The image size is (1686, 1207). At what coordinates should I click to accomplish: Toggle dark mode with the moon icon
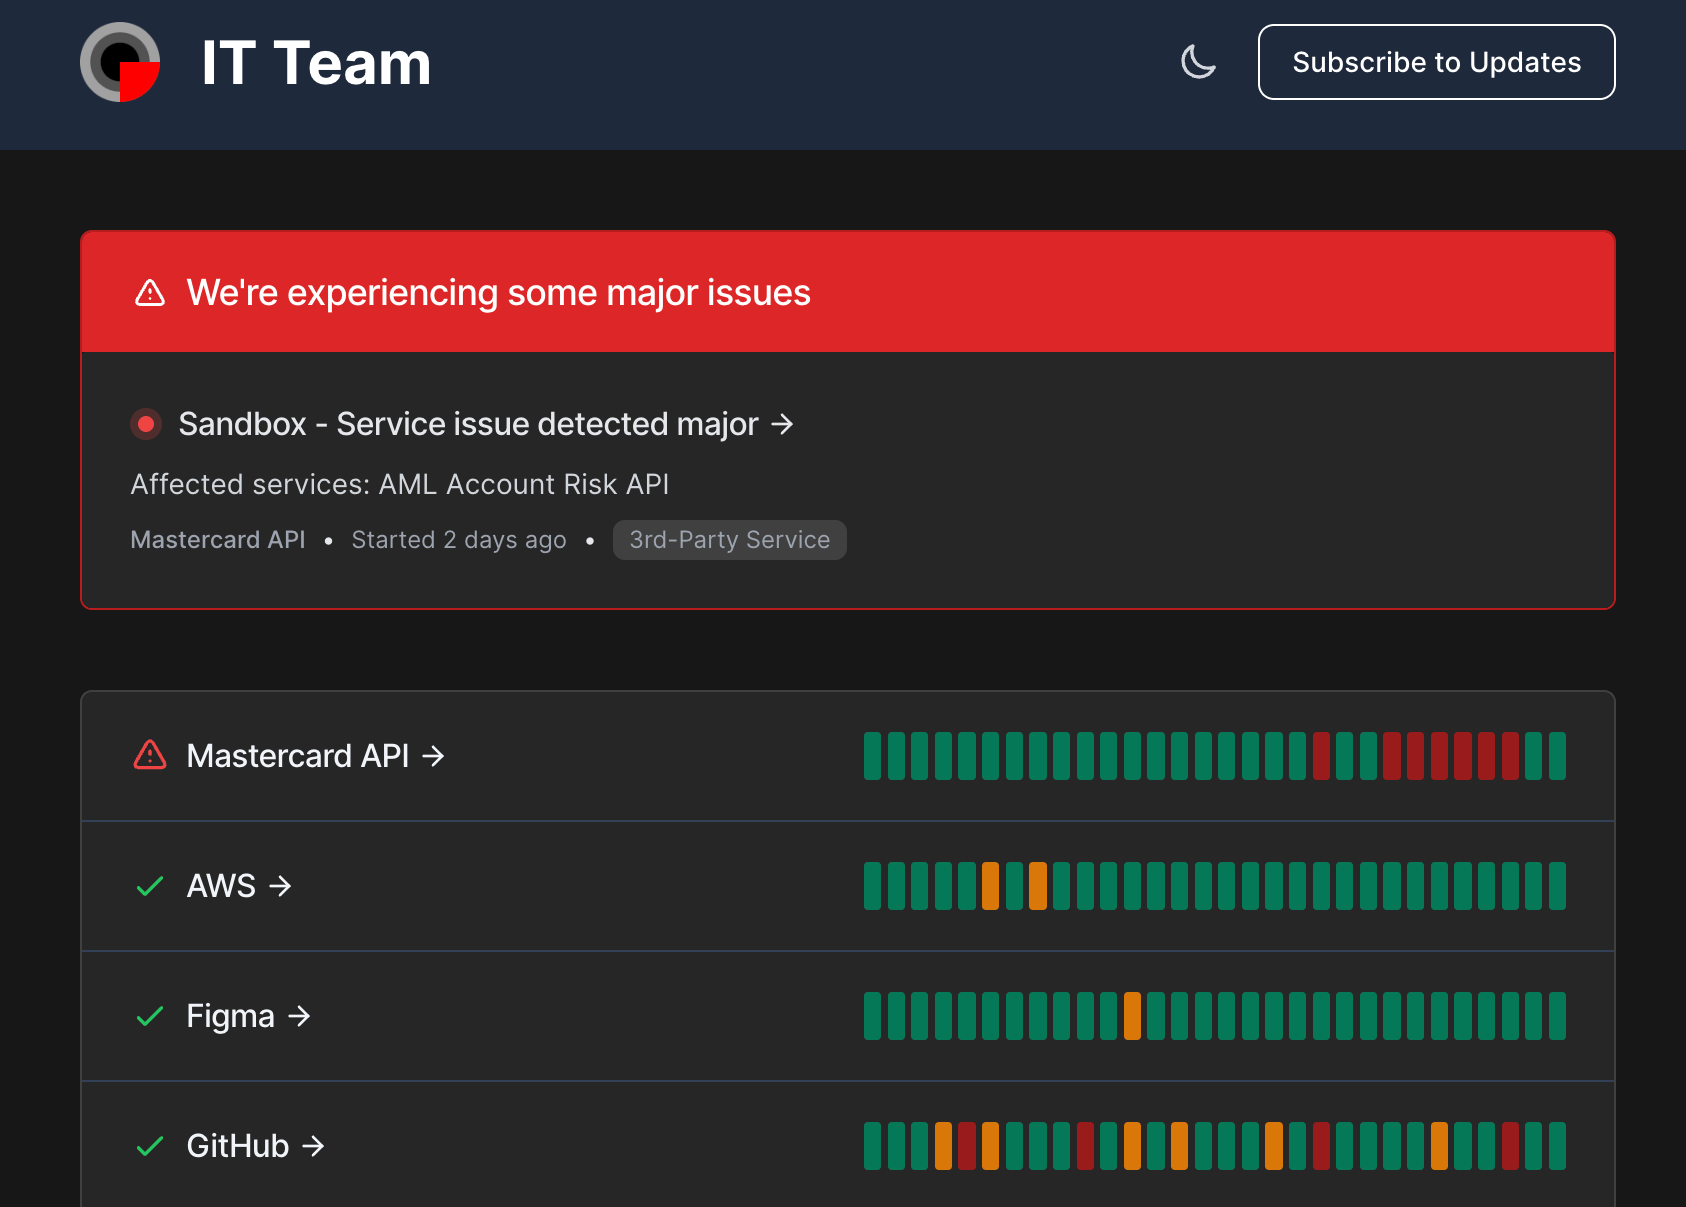tap(1198, 62)
